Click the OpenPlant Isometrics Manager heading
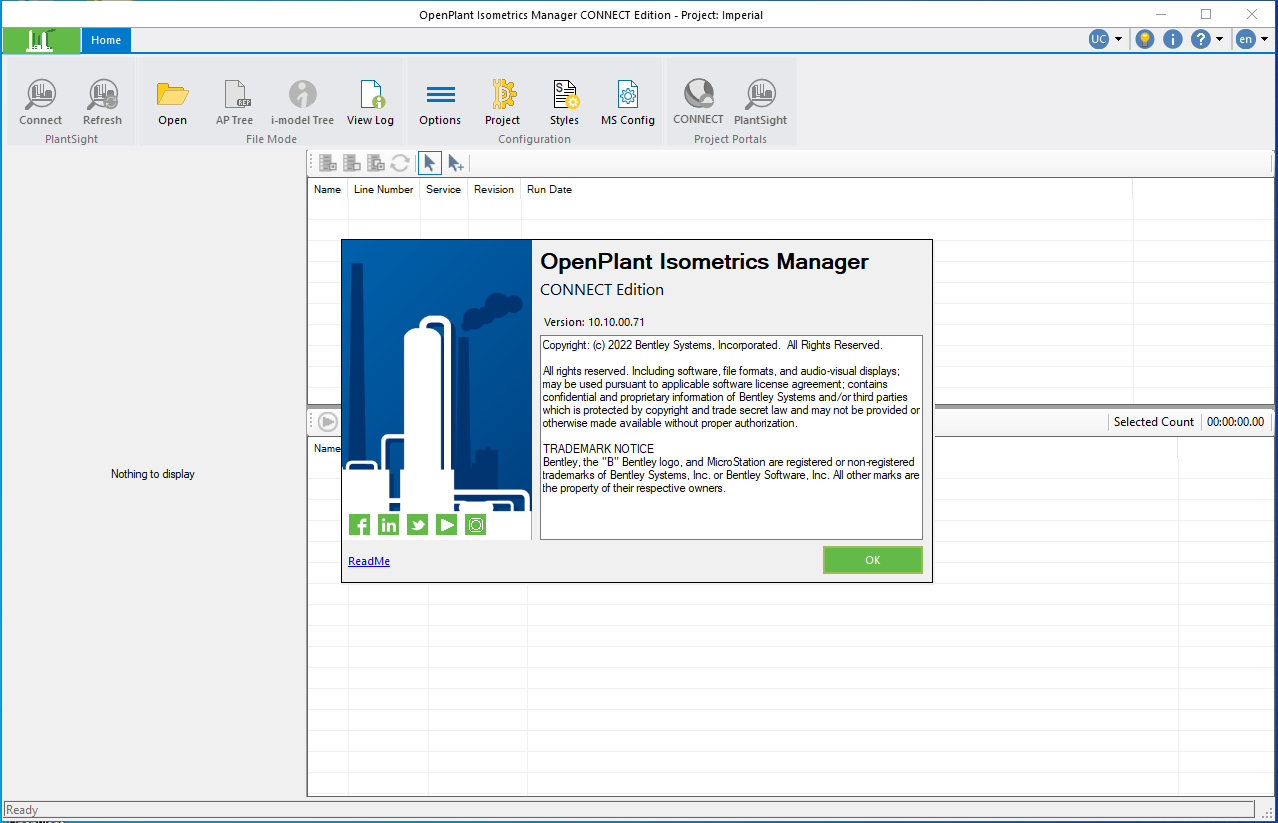 pos(704,262)
